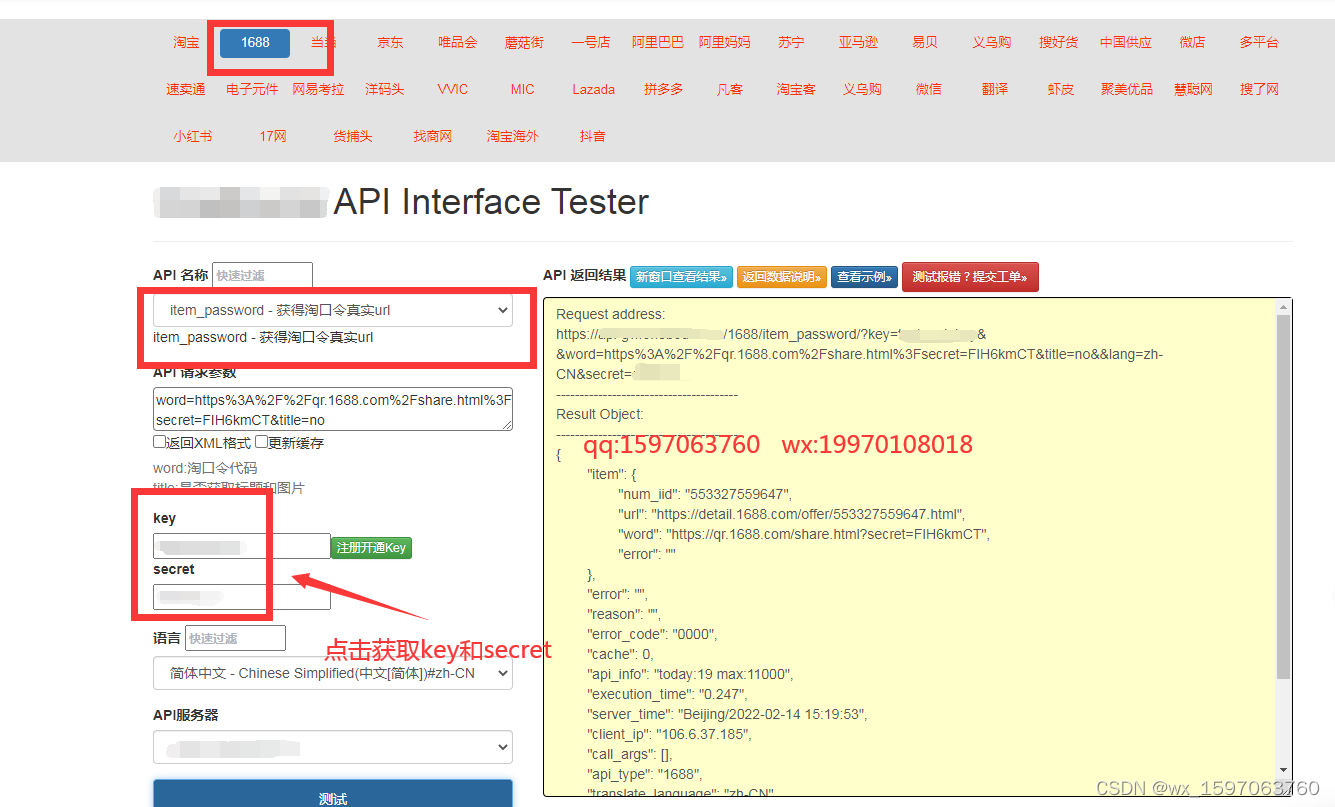Image resolution: width=1335 pixels, height=807 pixels.
Task: Open the 抖音 platform tab
Action: [x=592, y=136]
